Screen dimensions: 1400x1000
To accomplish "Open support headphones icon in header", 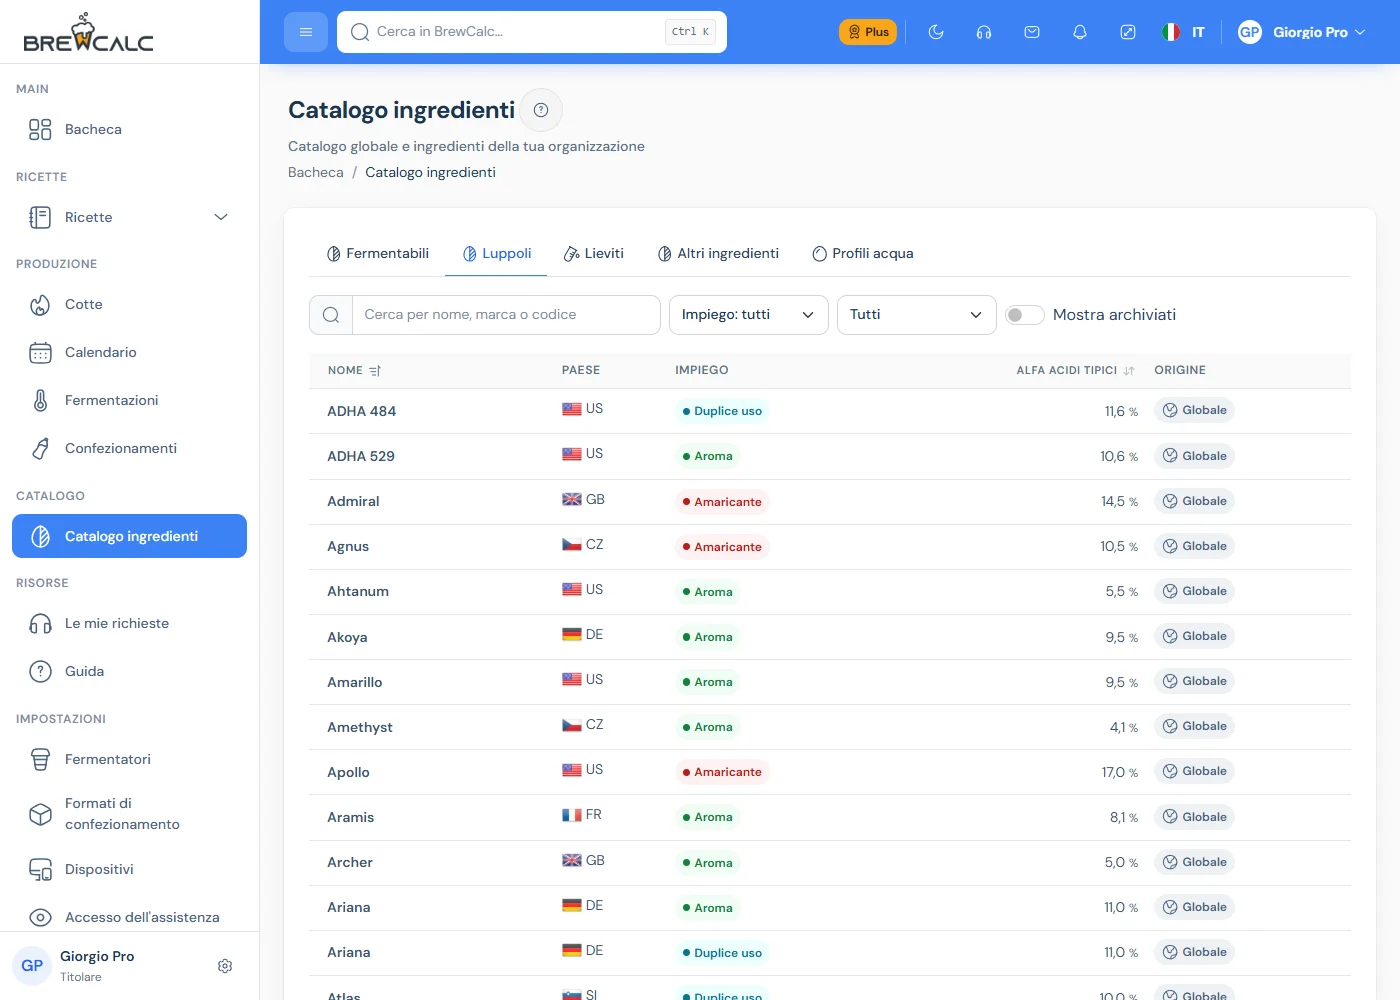I will click(x=984, y=32).
